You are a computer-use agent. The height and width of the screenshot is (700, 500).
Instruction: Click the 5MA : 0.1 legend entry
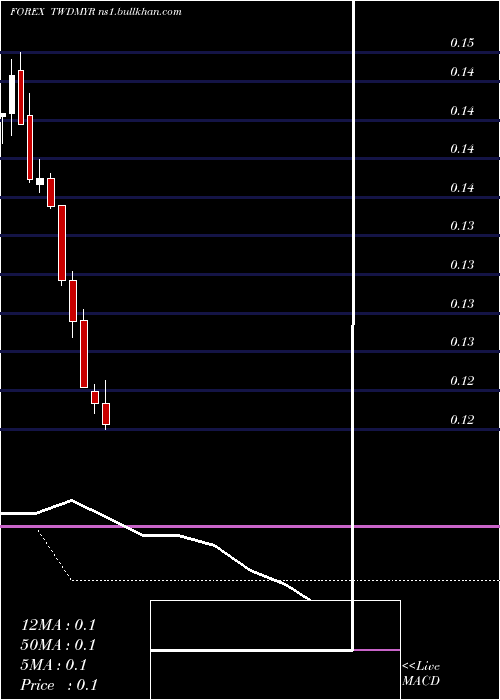[54, 665]
